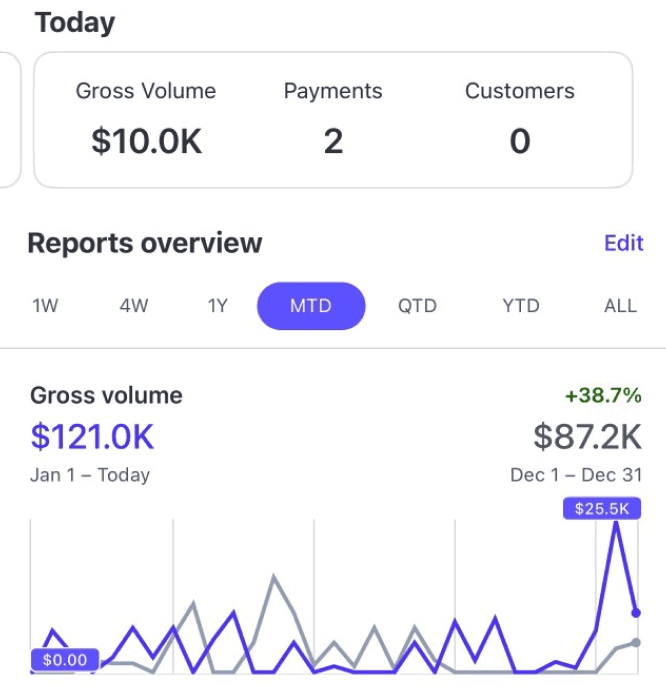Tap the Customers label in Today card
This screenshot has height=700, width=666.
point(520,91)
